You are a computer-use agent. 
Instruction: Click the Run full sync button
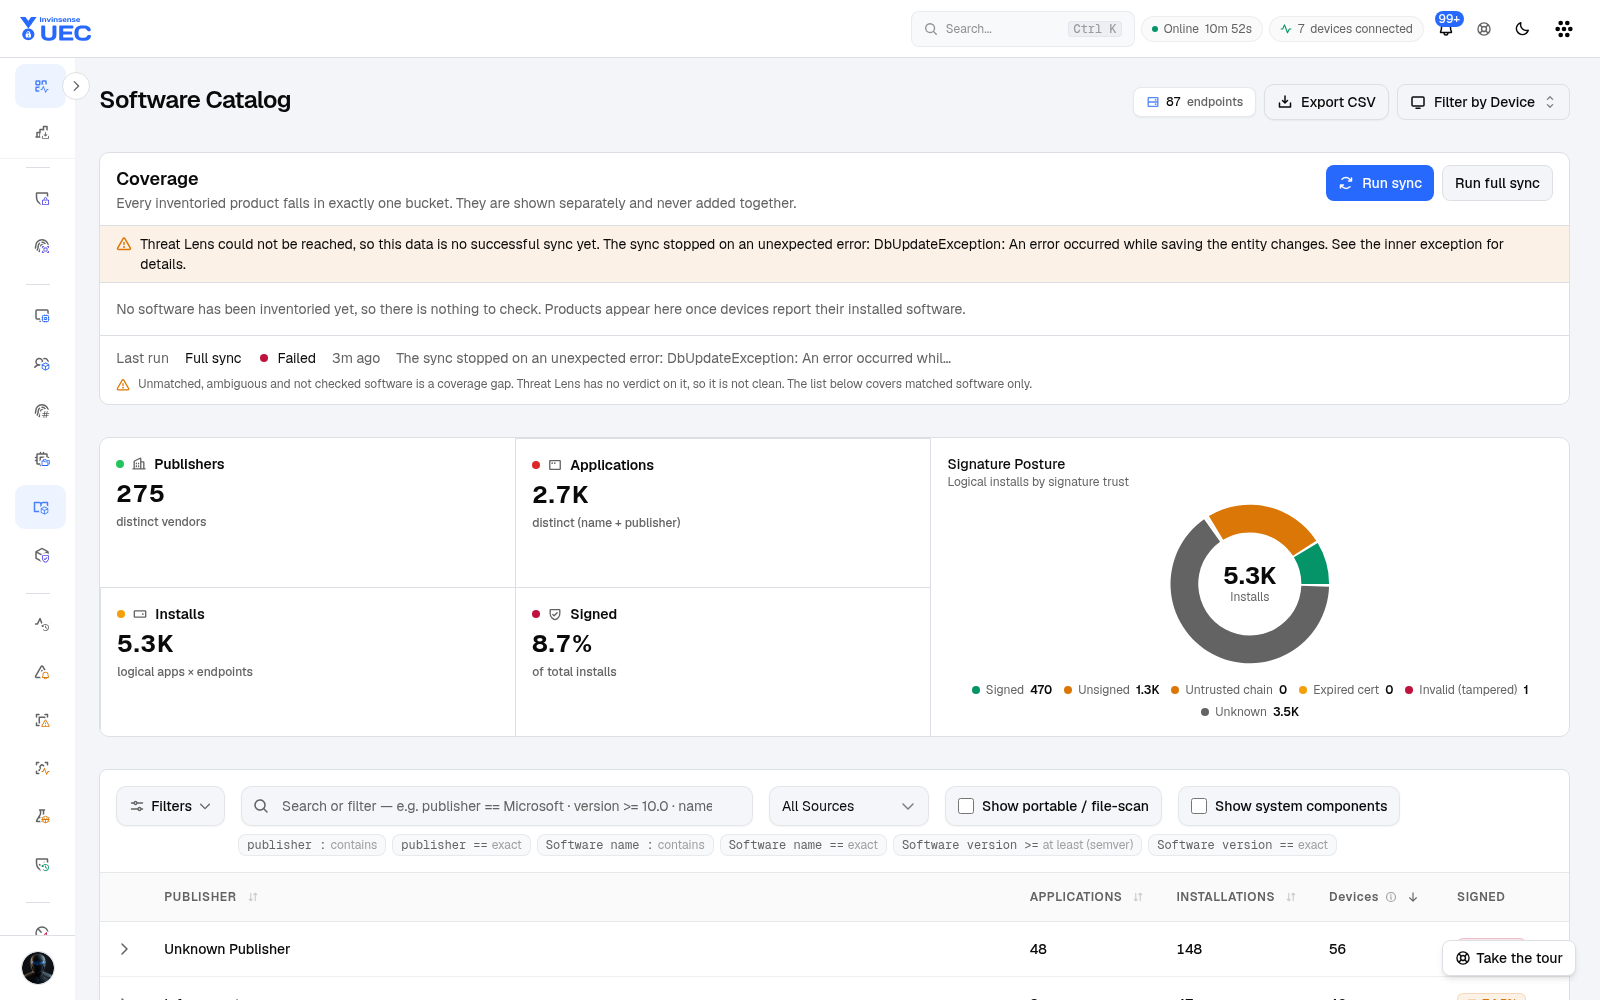1497,183
